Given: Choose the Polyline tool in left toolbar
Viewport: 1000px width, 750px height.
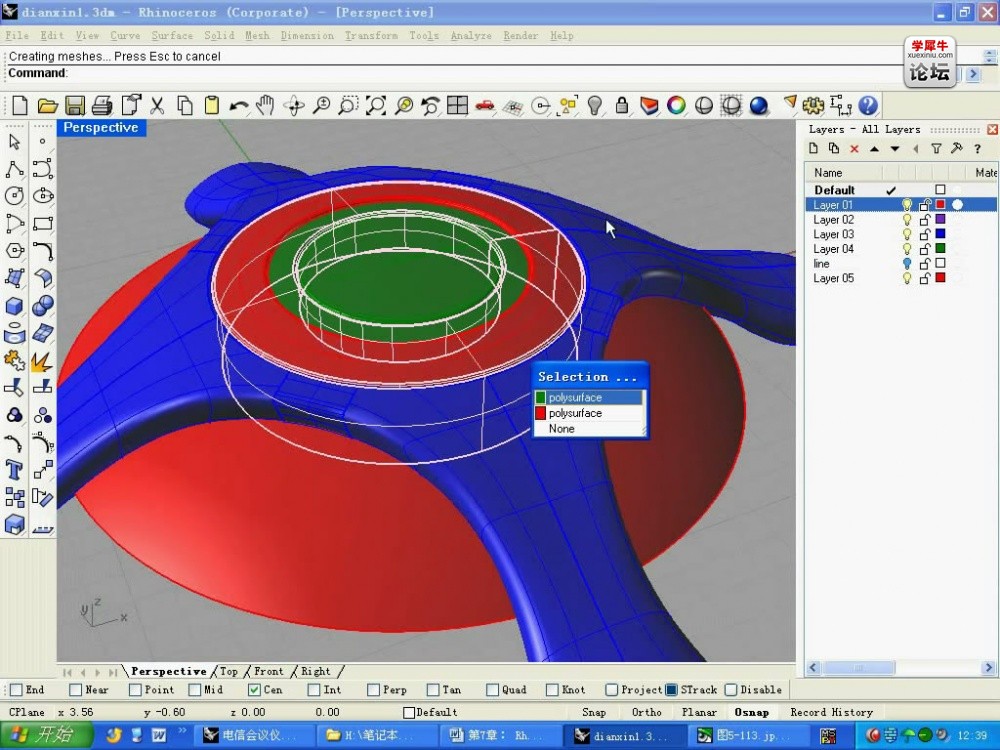Looking at the screenshot, I should 15,169.
